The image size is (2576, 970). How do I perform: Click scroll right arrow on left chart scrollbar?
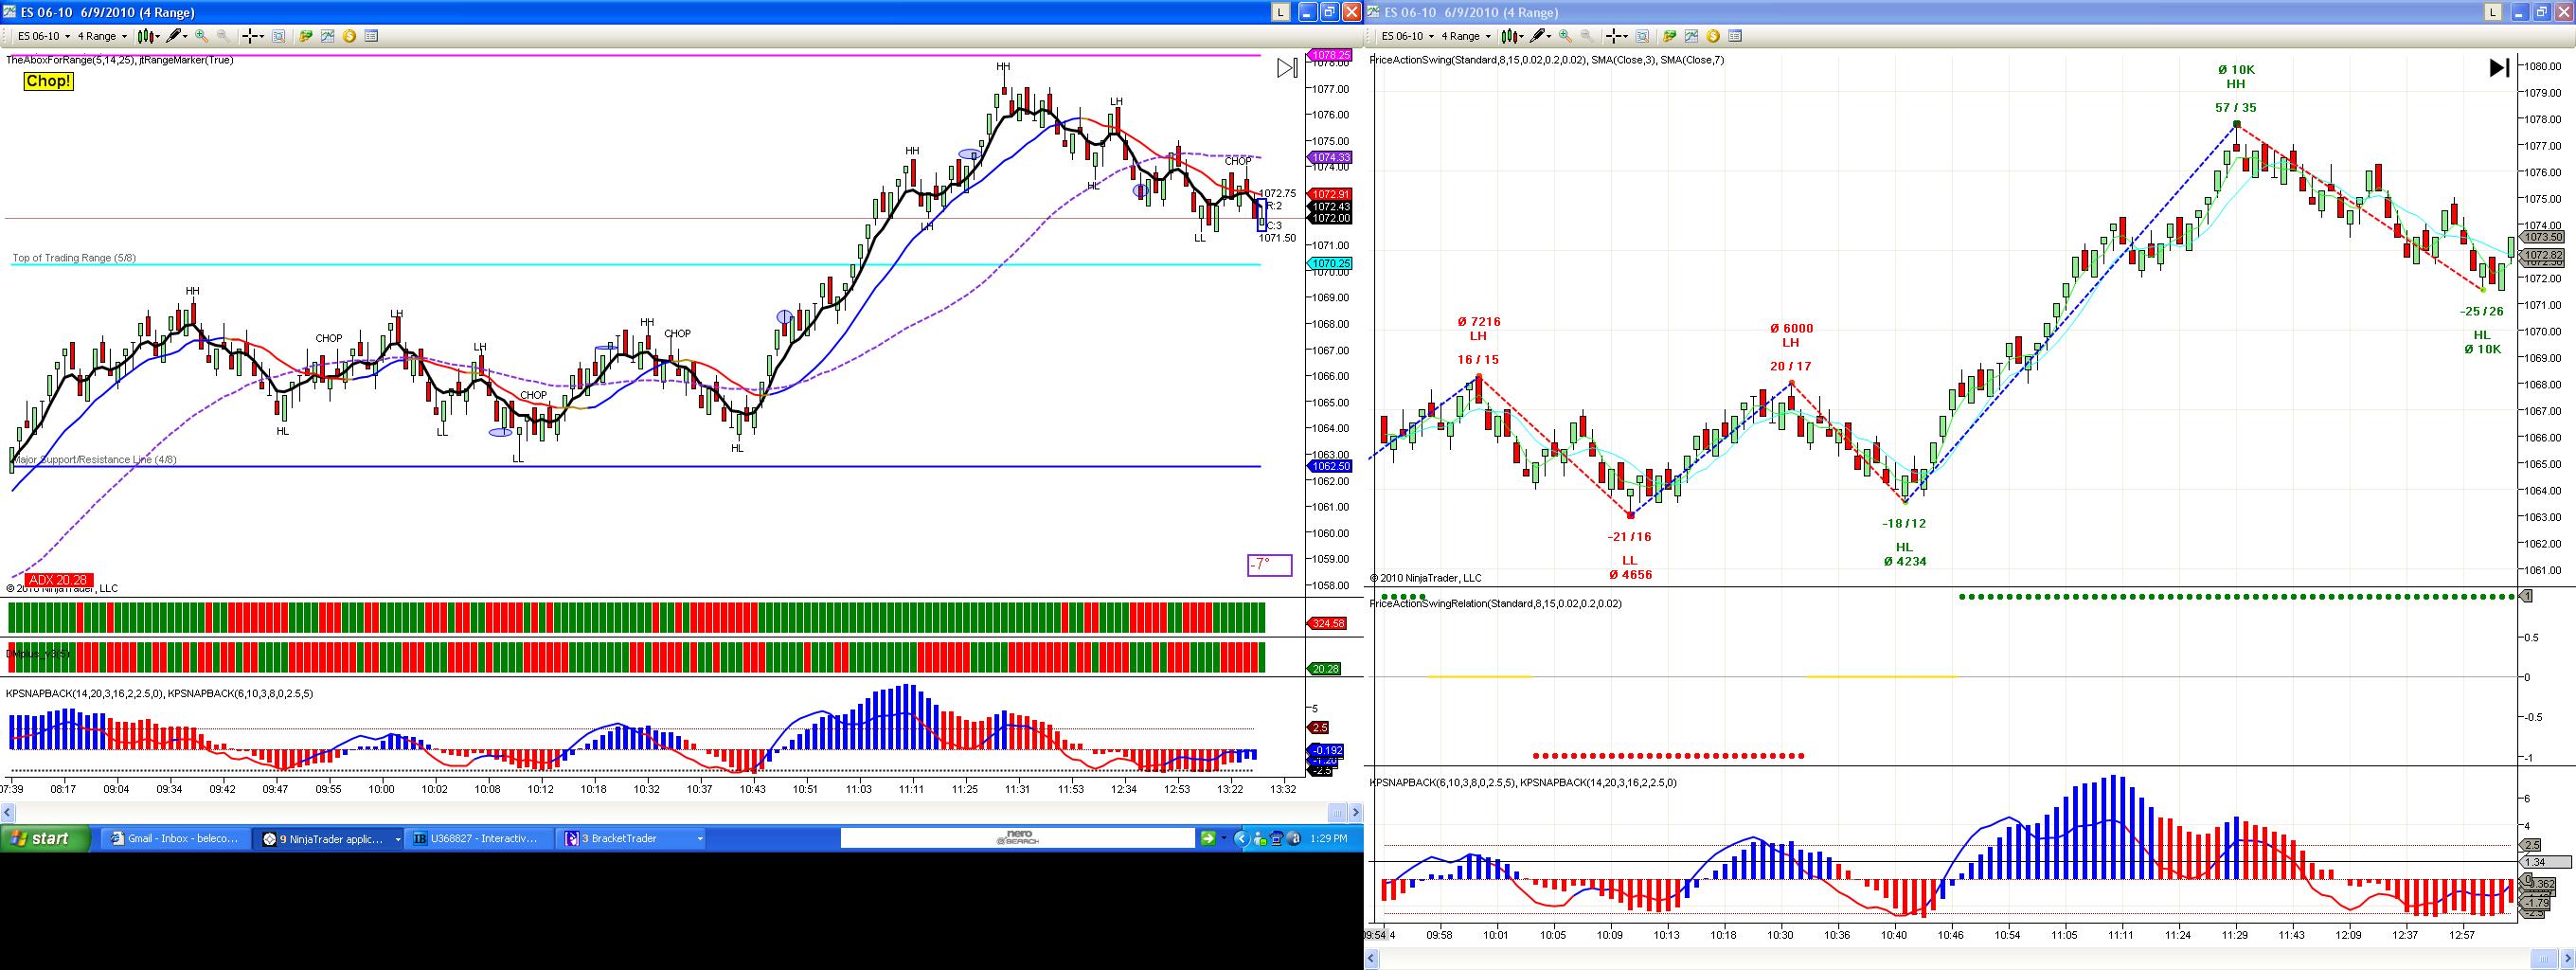[1354, 811]
